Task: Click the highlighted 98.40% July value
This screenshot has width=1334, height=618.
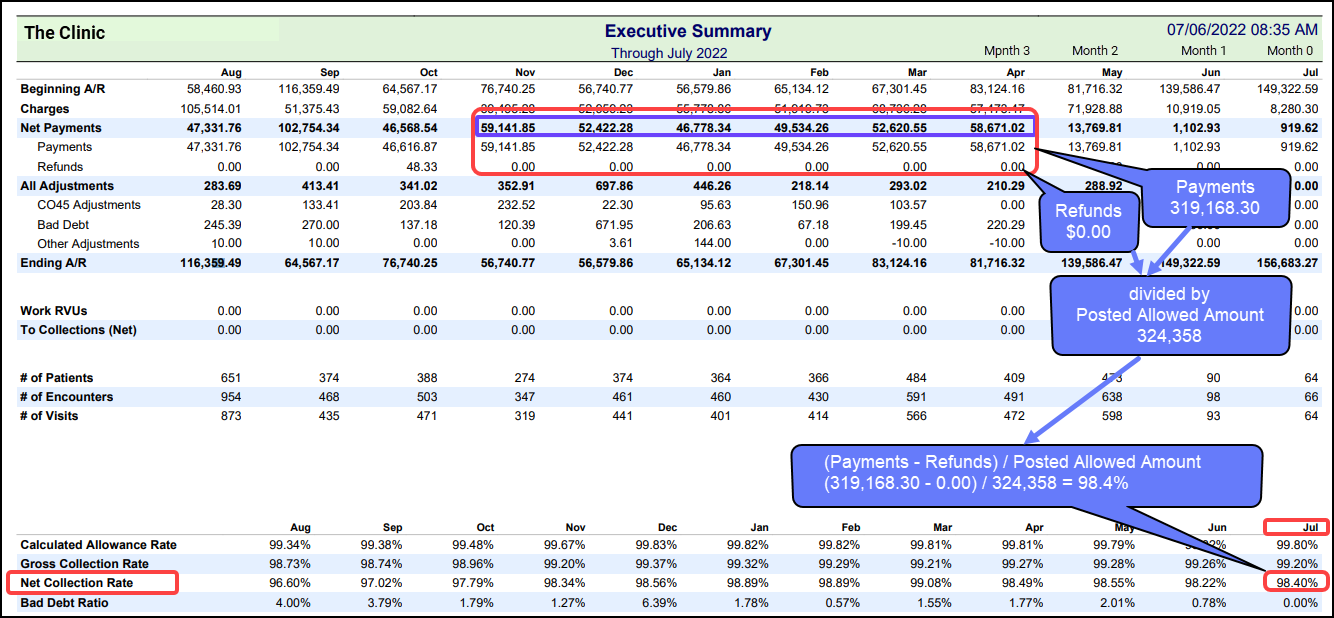Action: click(x=1297, y=582)
